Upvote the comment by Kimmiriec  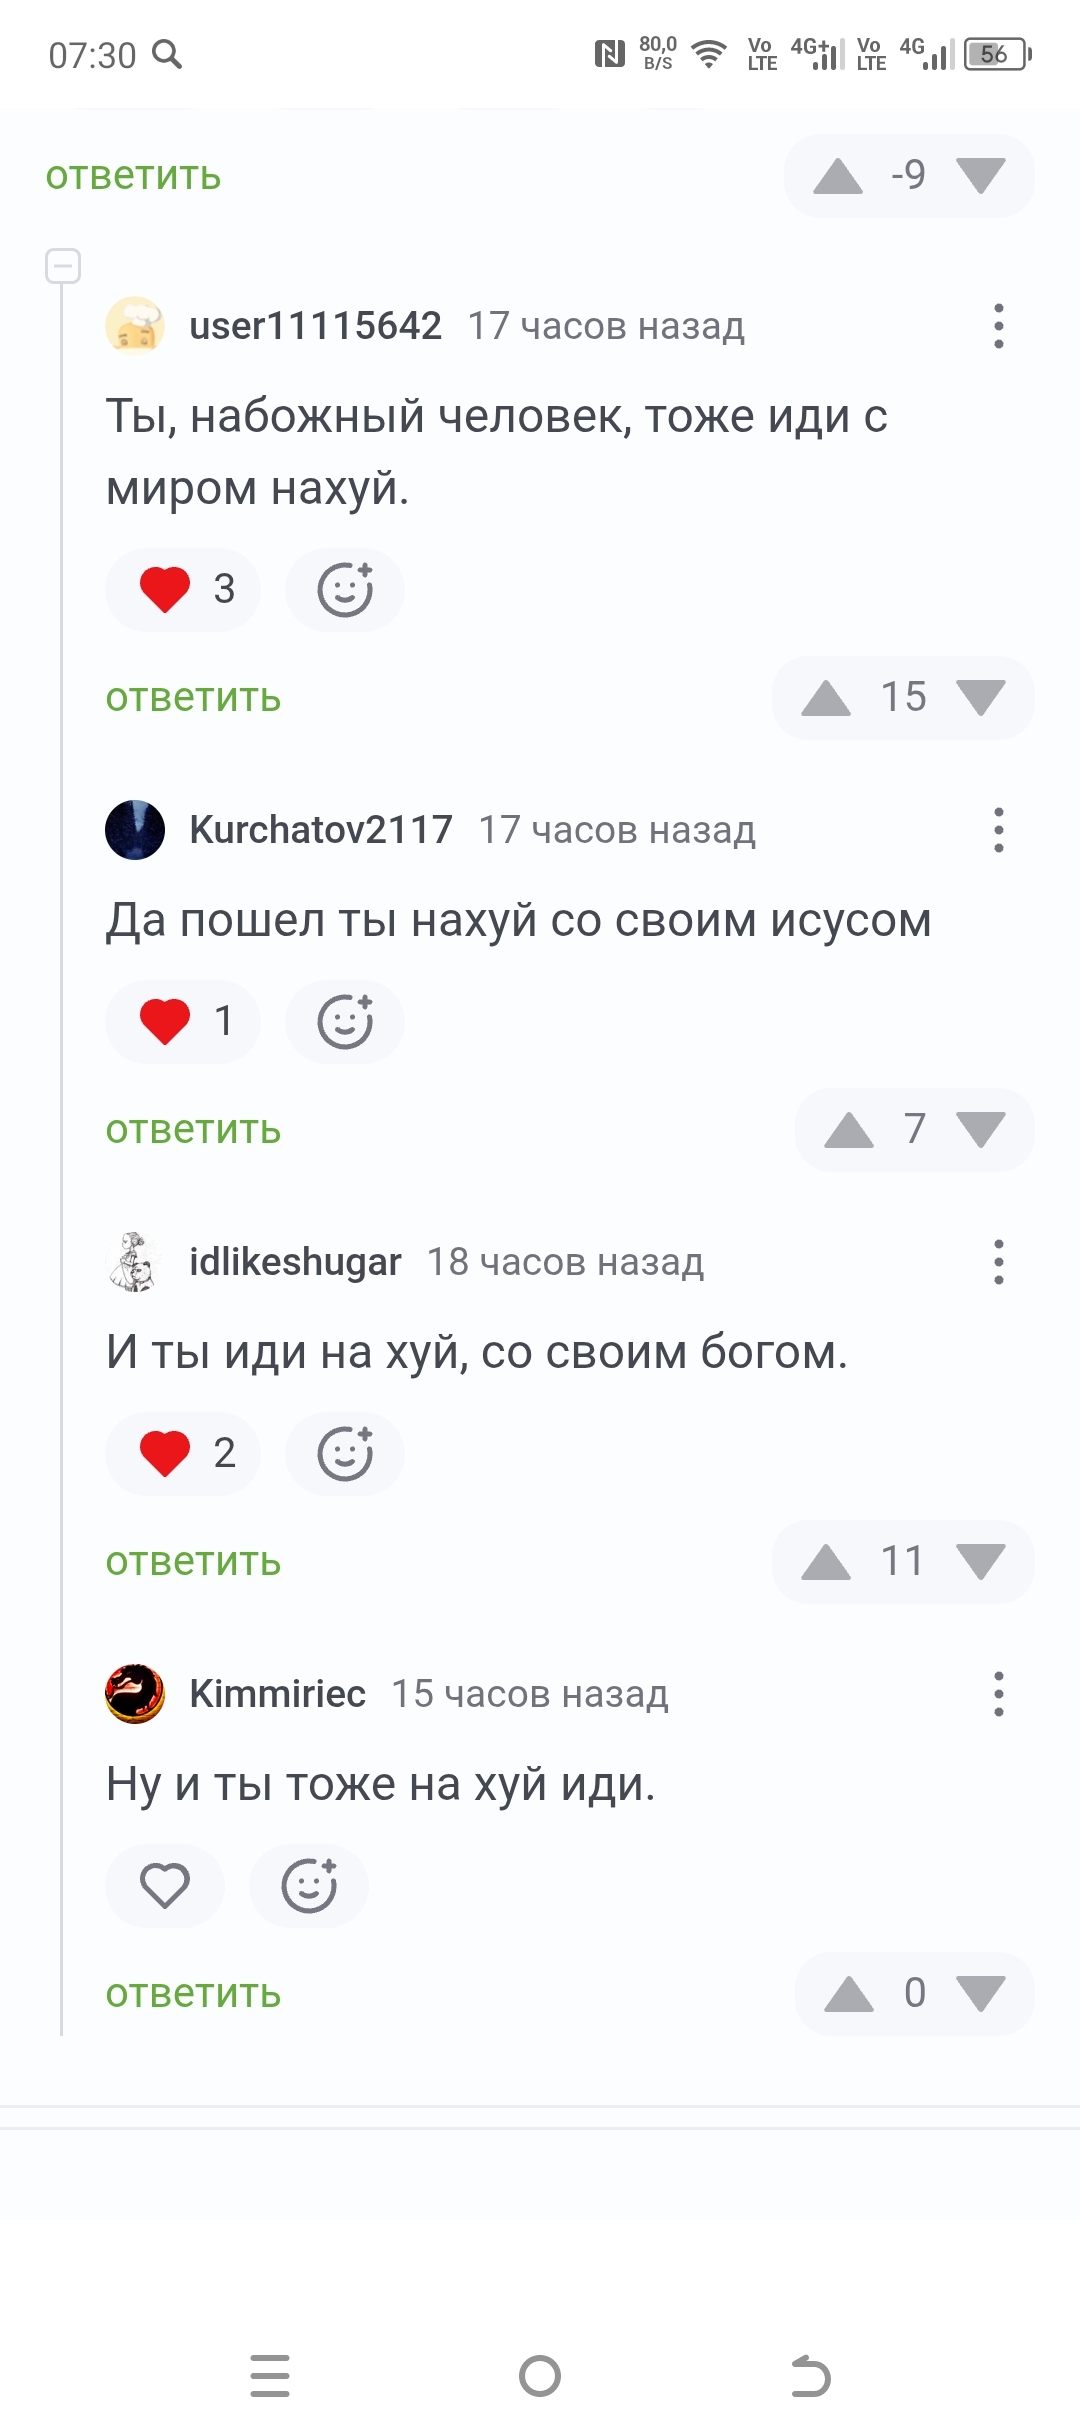click(849, 1994)
